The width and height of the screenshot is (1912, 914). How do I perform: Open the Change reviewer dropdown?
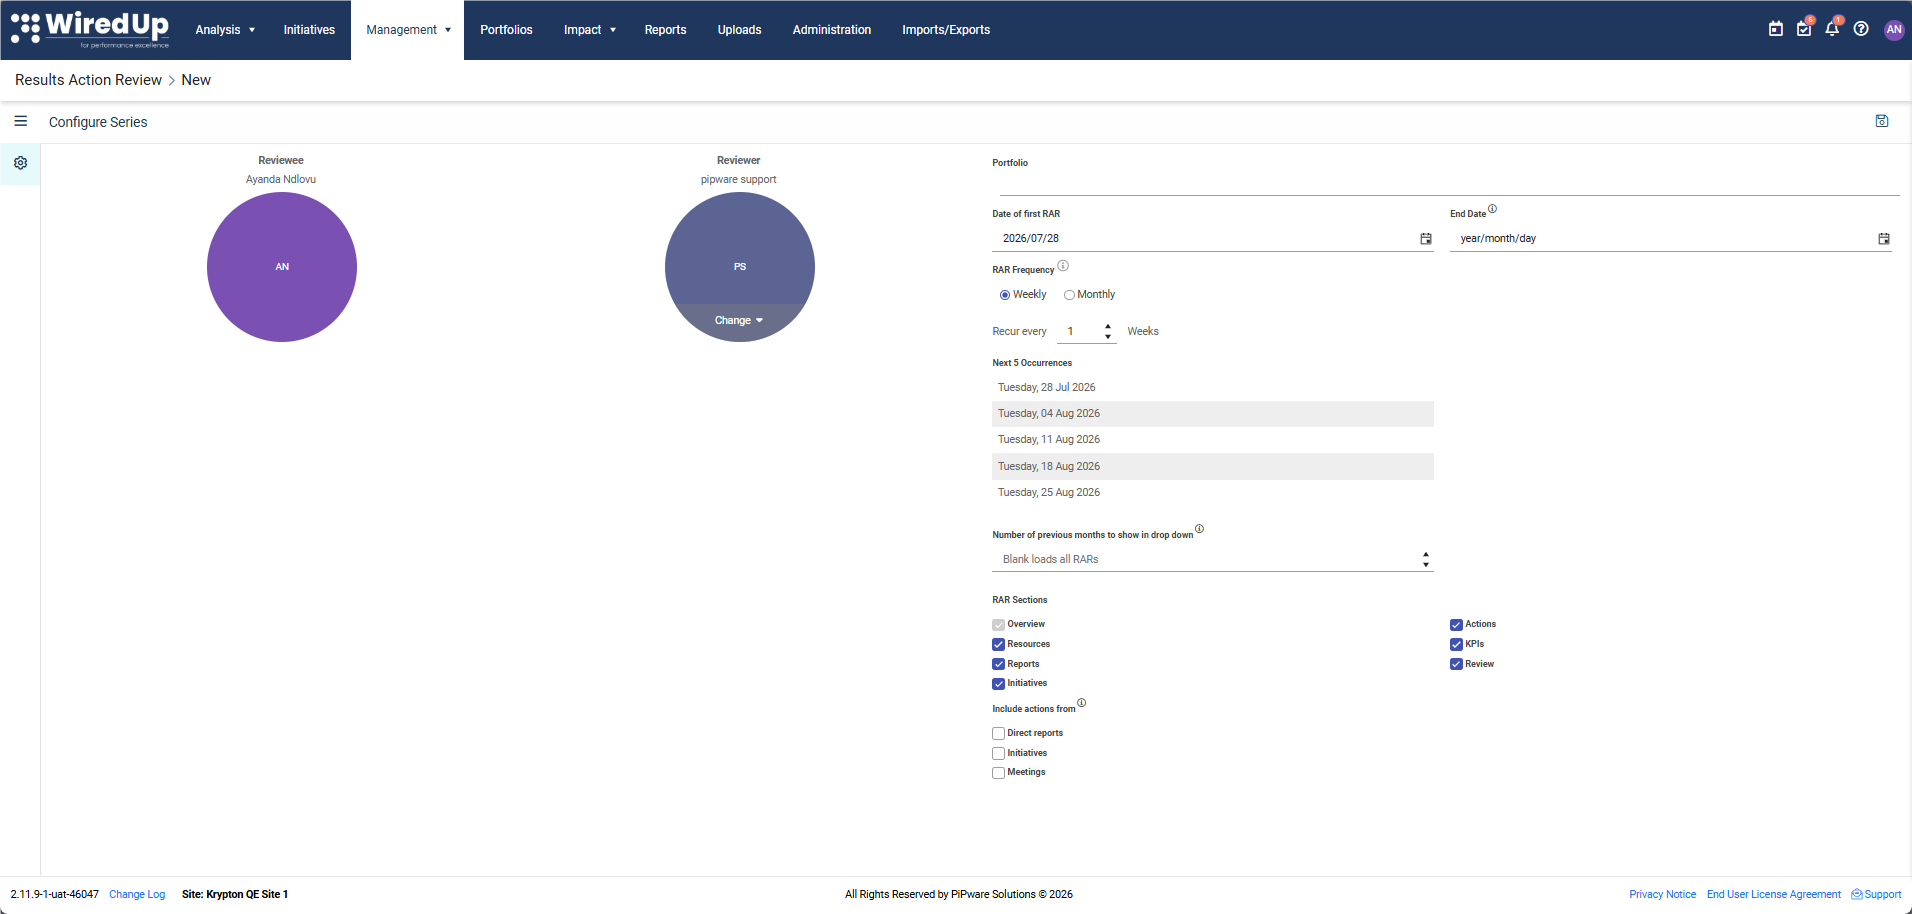[x=739, y=320]
